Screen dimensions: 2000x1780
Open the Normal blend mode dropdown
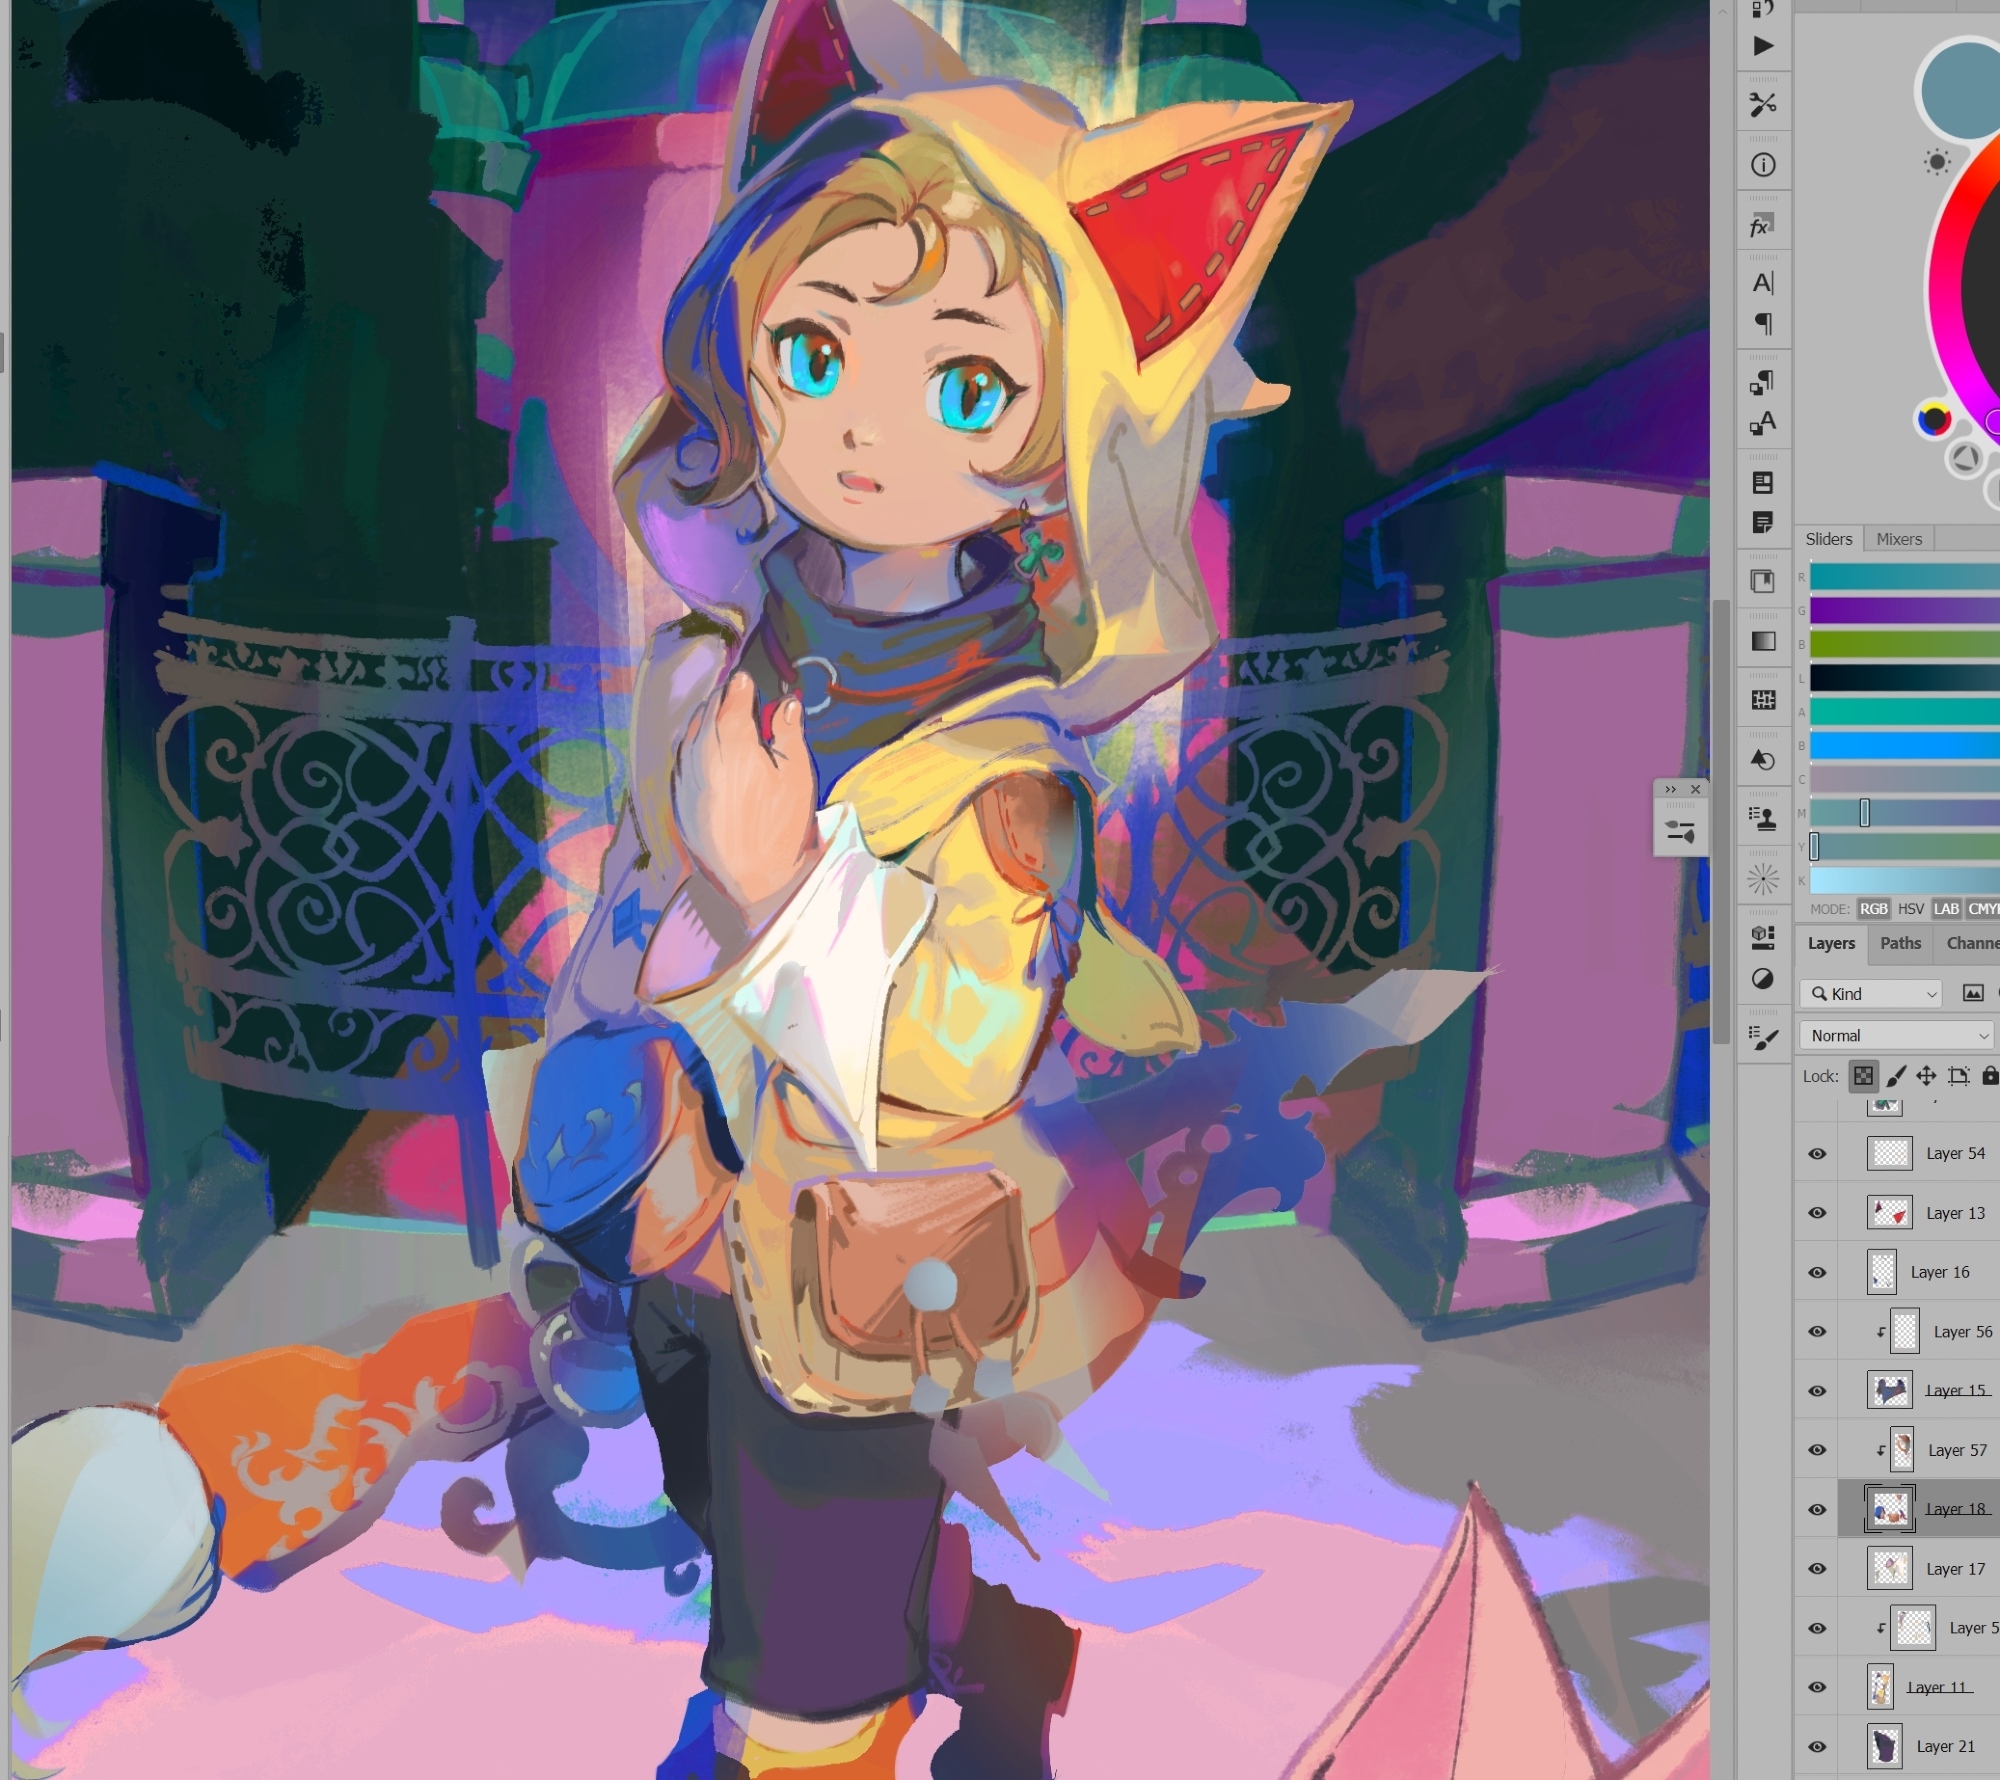[1897, 1035]
